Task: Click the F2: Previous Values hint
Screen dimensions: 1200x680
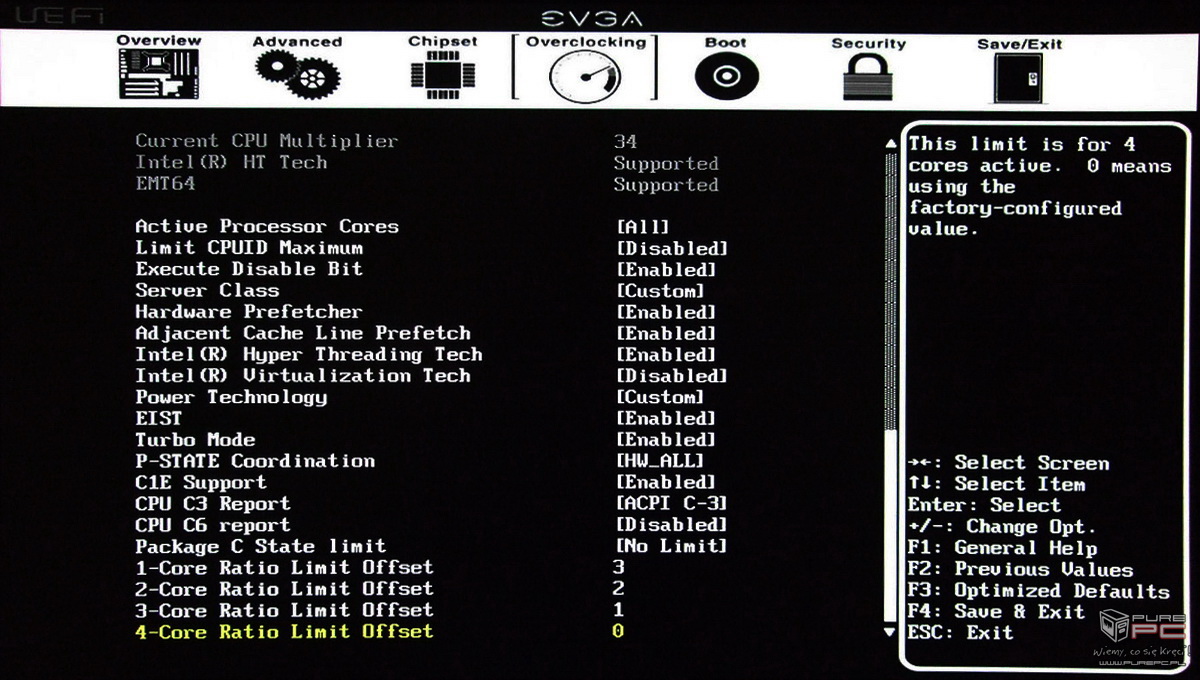Action: click(x=1020, y=570)
